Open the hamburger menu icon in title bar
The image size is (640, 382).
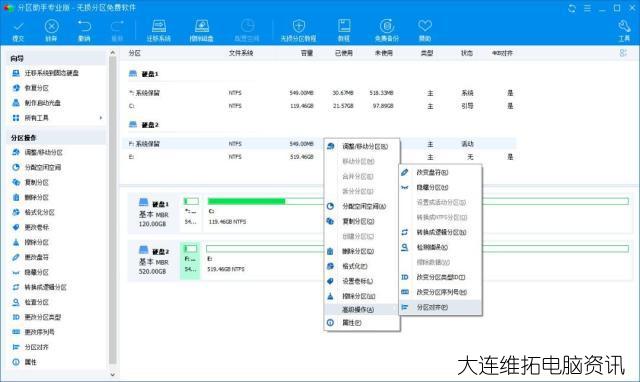click(x=587, y=8)
